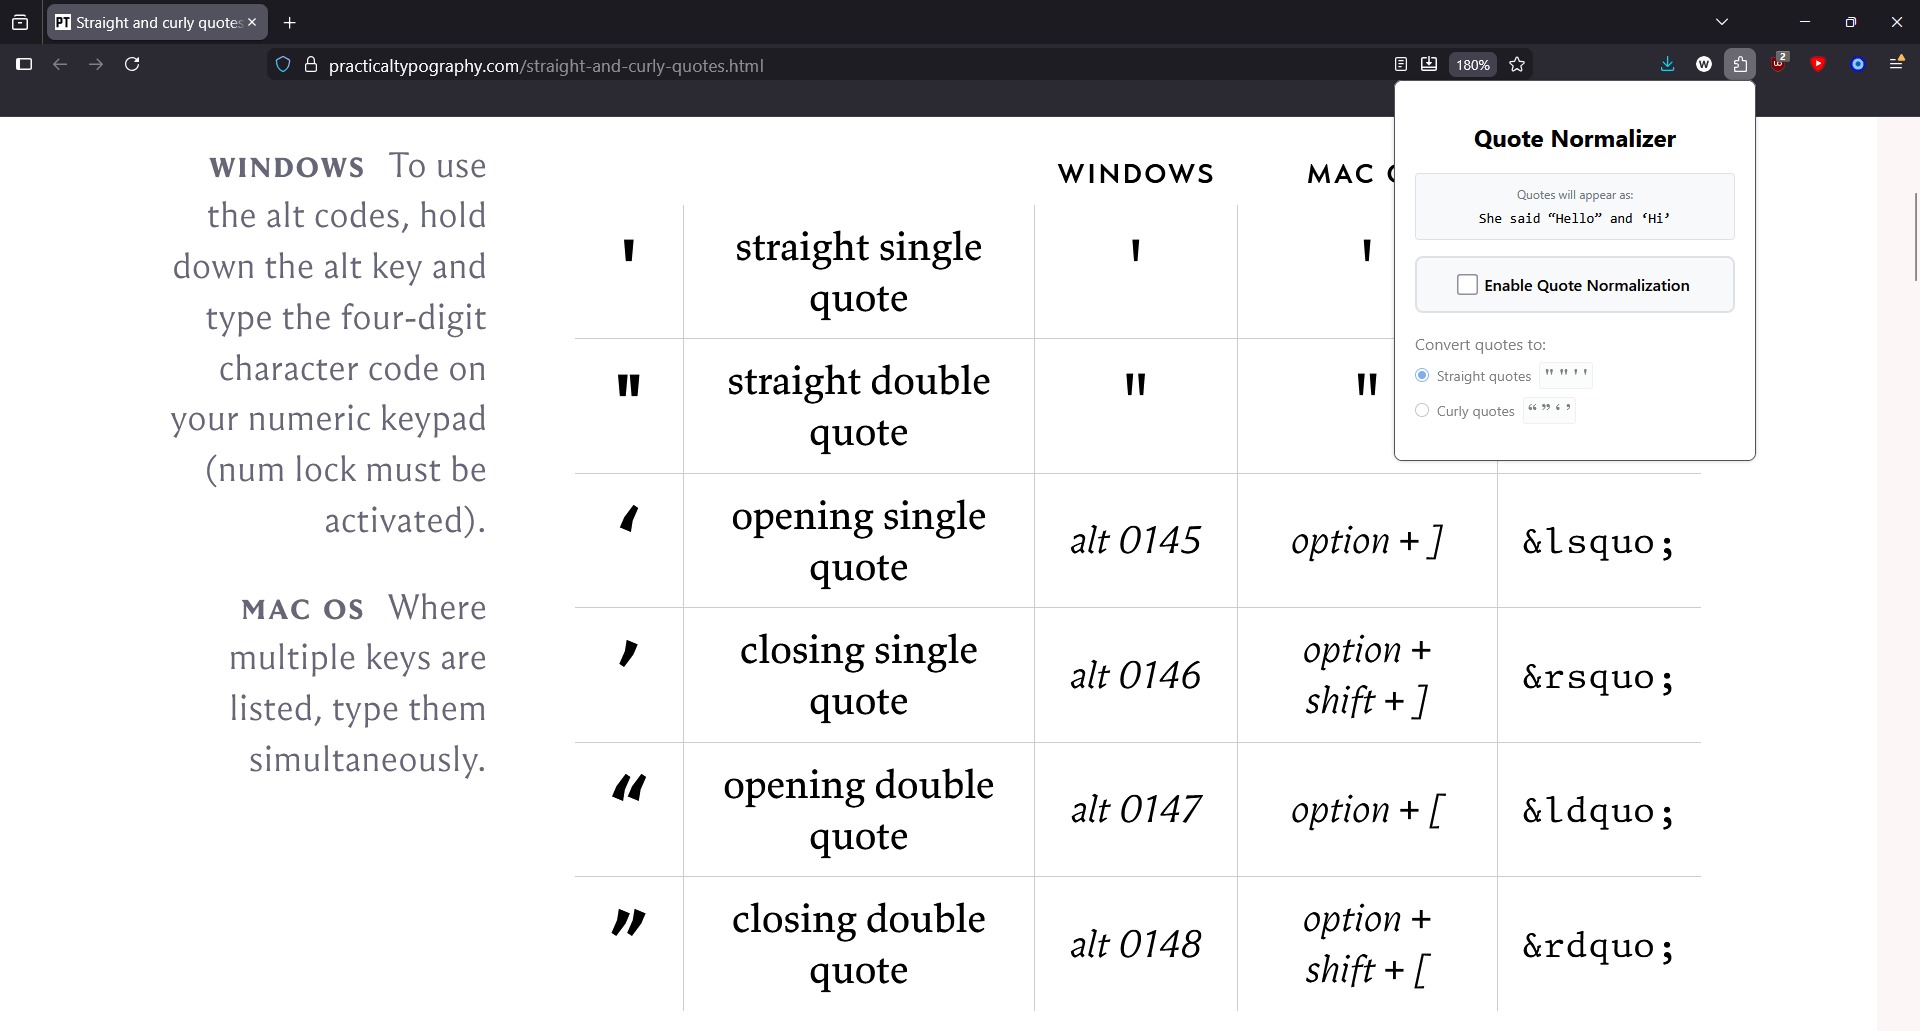Navigate back to the previous page
Screen dimensions: 1920x1031
60,64
